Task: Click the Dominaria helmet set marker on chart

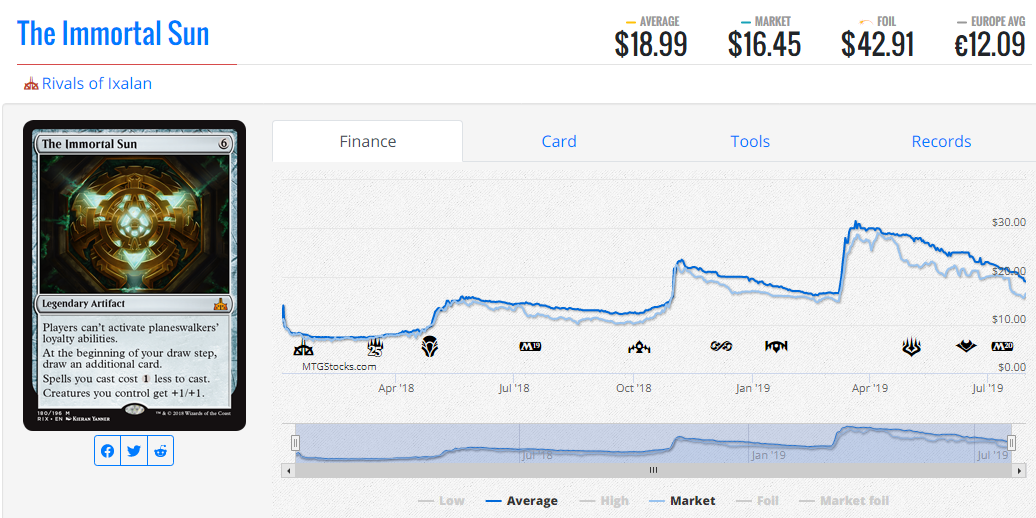Action: [x=431, y=346]
